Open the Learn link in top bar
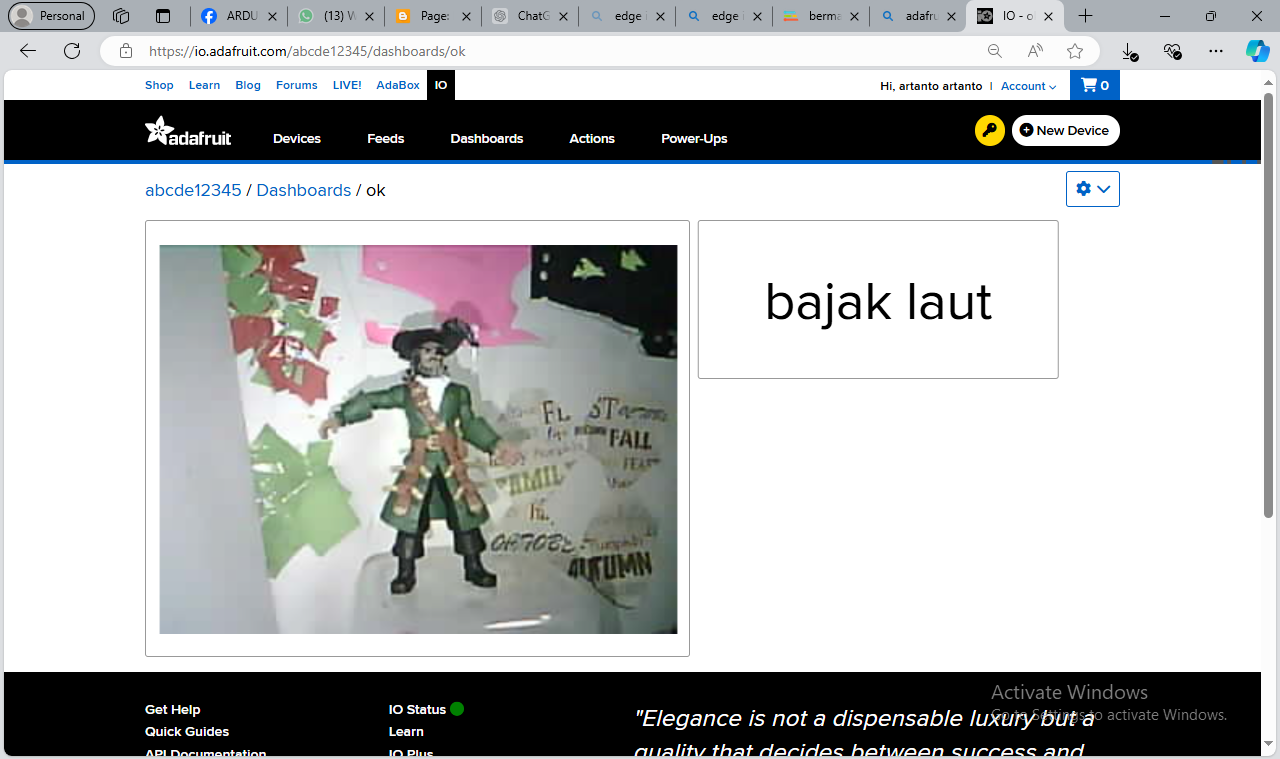 point(204,85)
